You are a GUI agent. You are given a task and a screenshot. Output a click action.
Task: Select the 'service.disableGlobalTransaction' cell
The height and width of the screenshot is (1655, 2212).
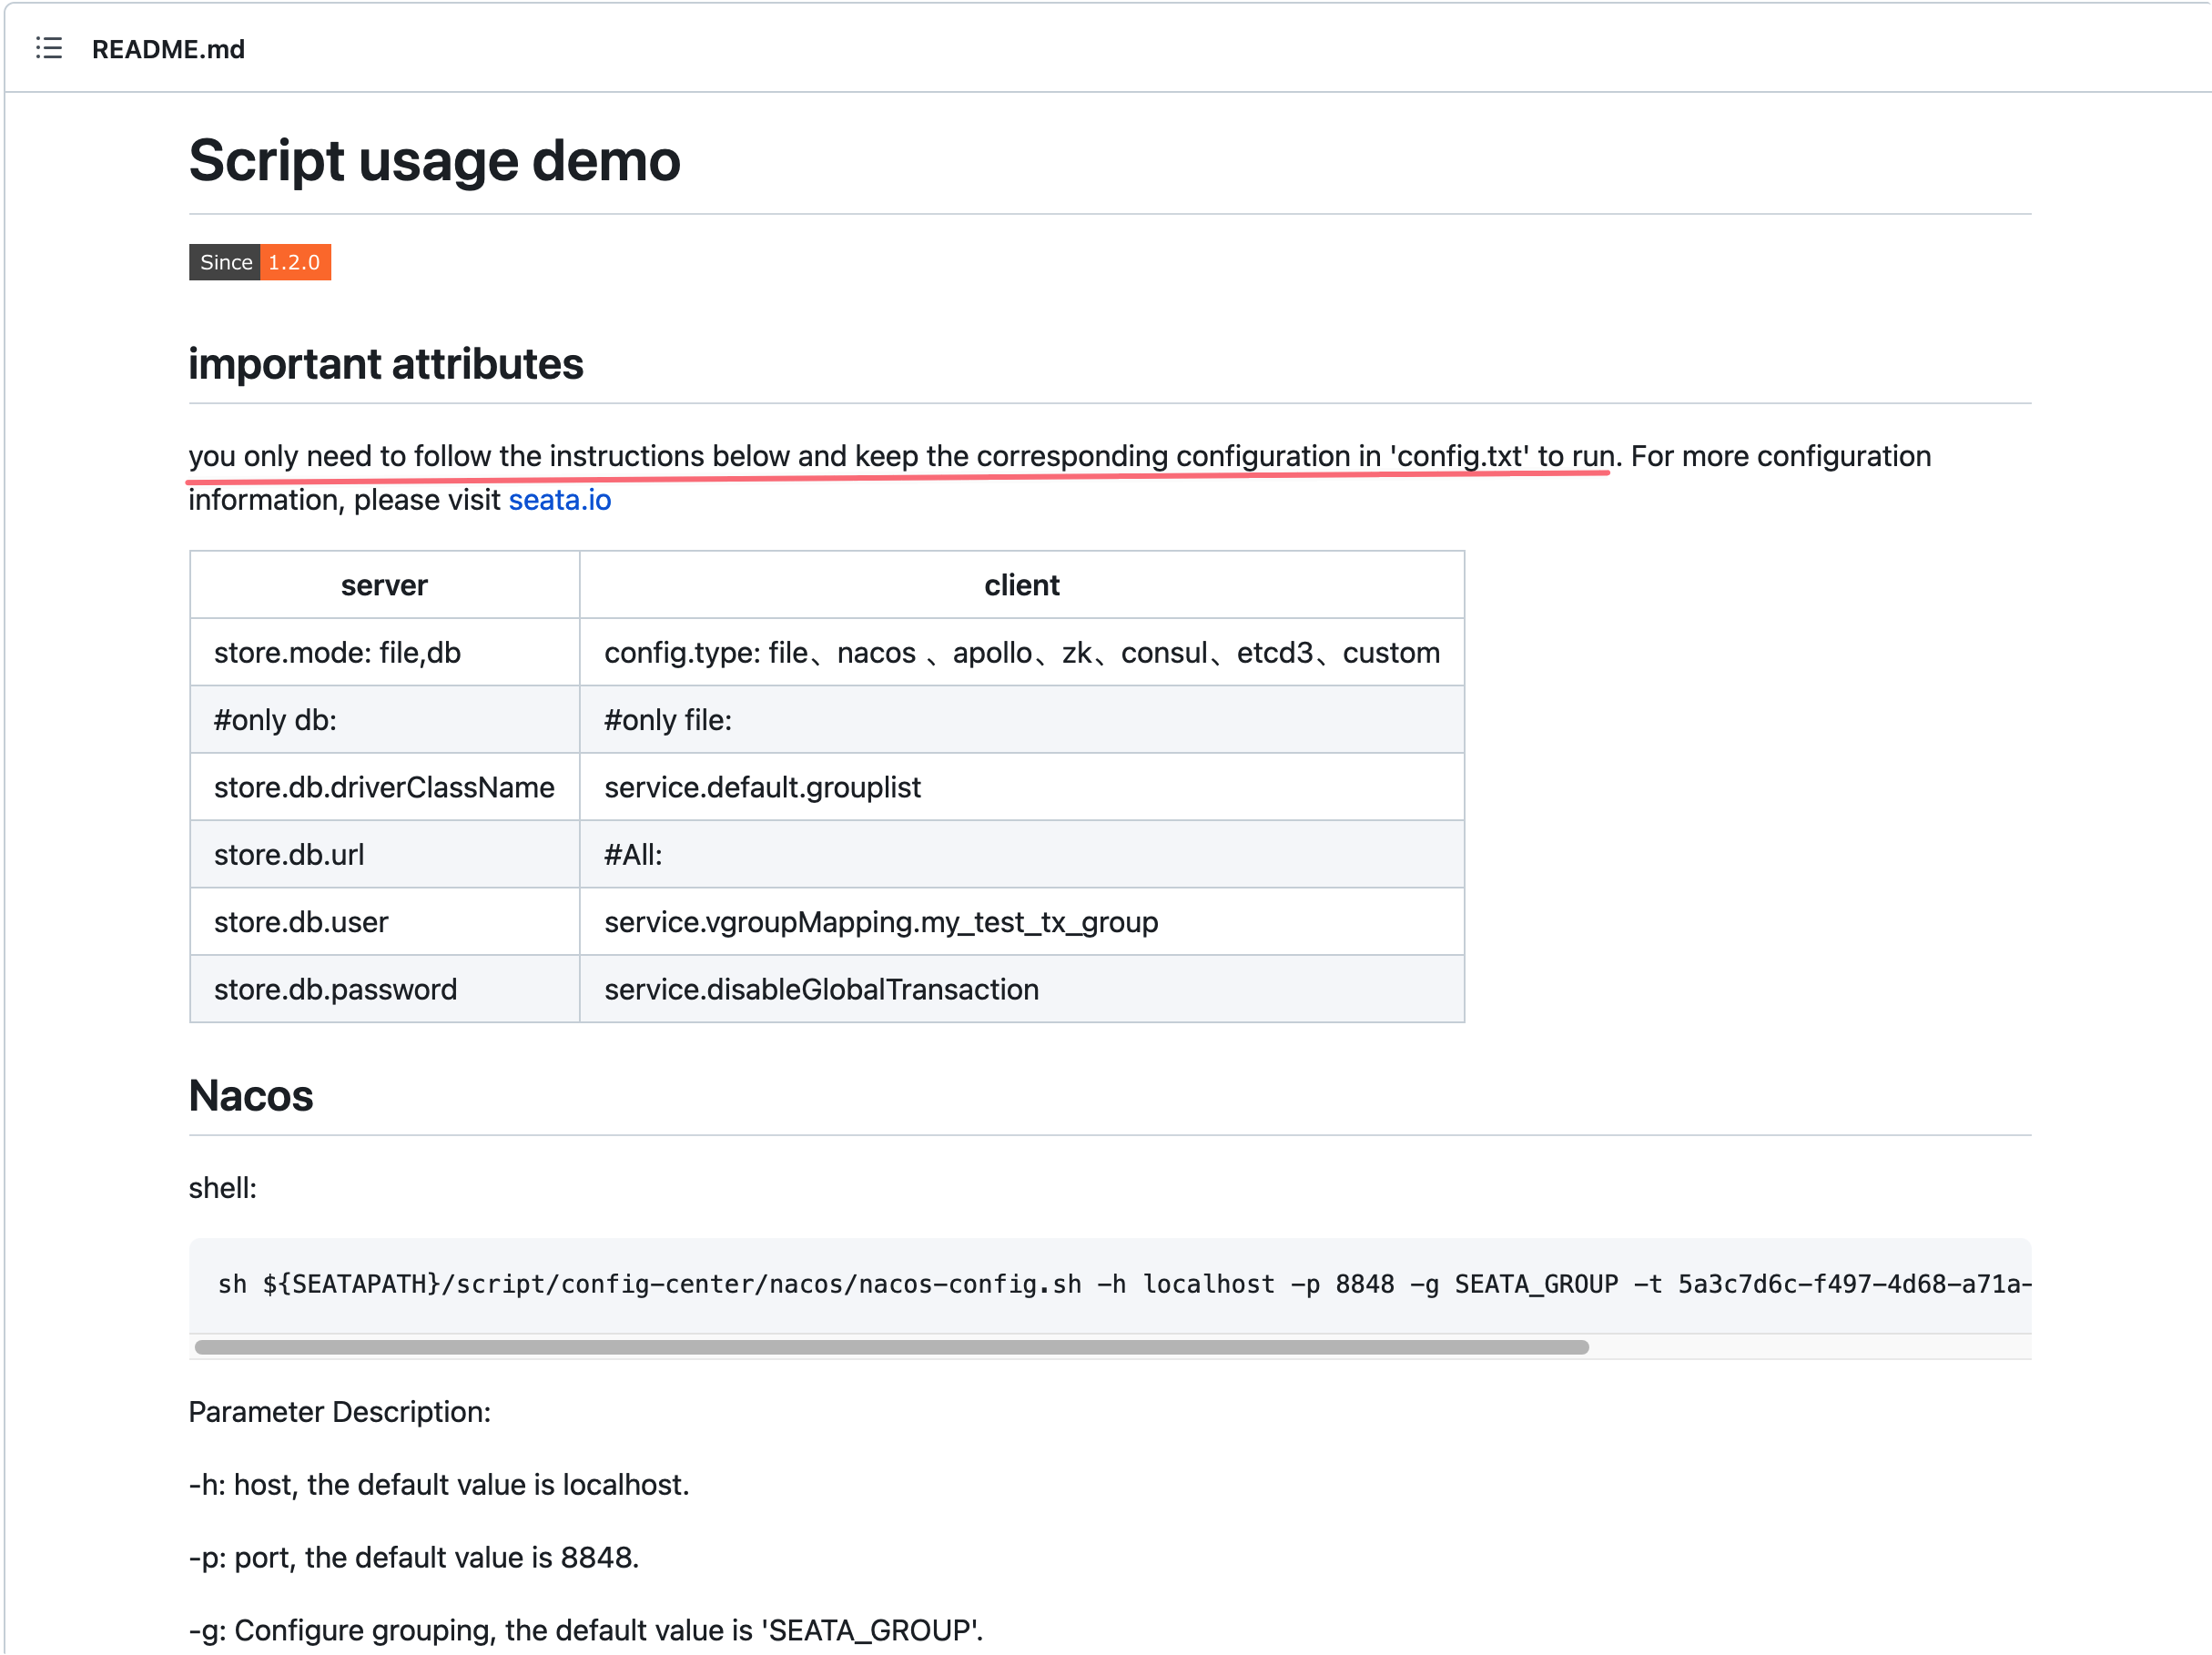1022,989
